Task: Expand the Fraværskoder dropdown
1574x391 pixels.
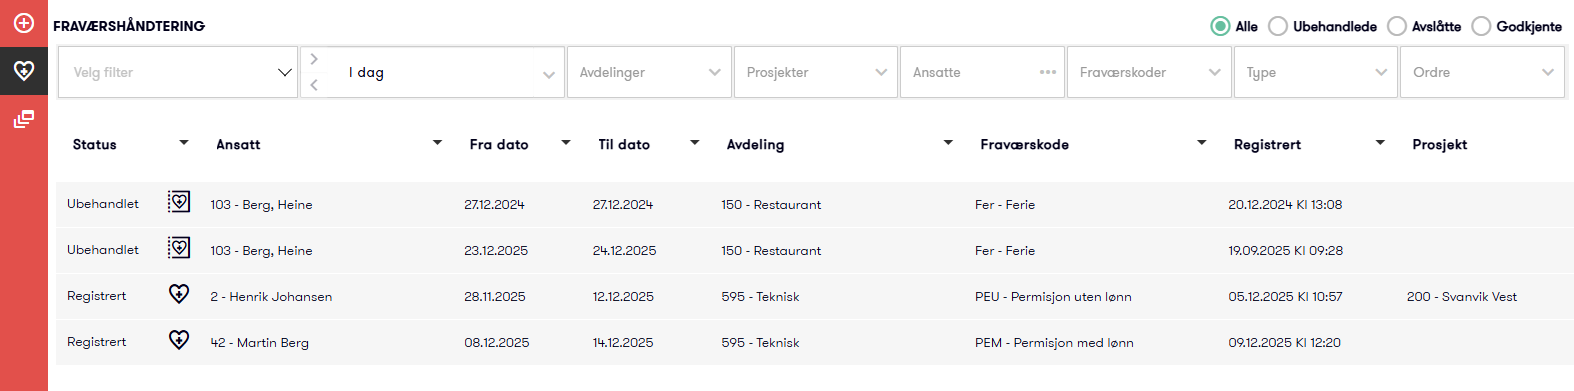Action: click(x=1149, y=72)
